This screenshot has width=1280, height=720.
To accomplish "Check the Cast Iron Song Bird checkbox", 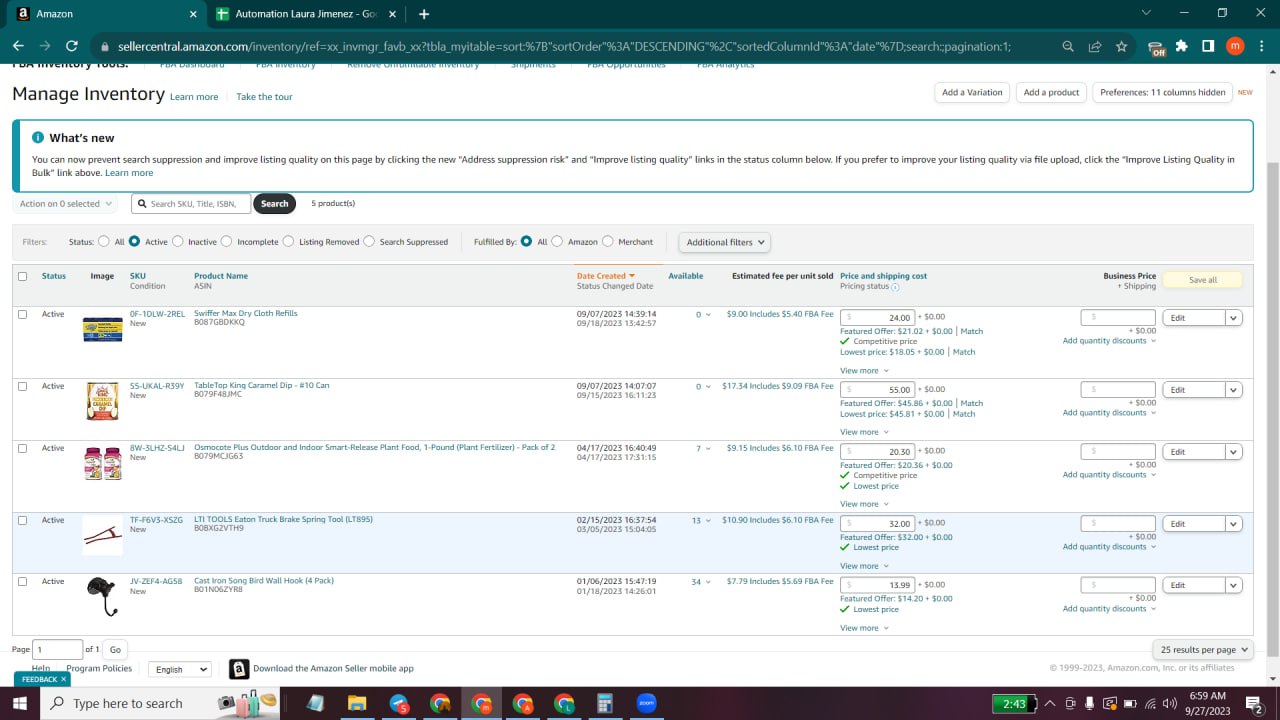I will pos(23,581).
